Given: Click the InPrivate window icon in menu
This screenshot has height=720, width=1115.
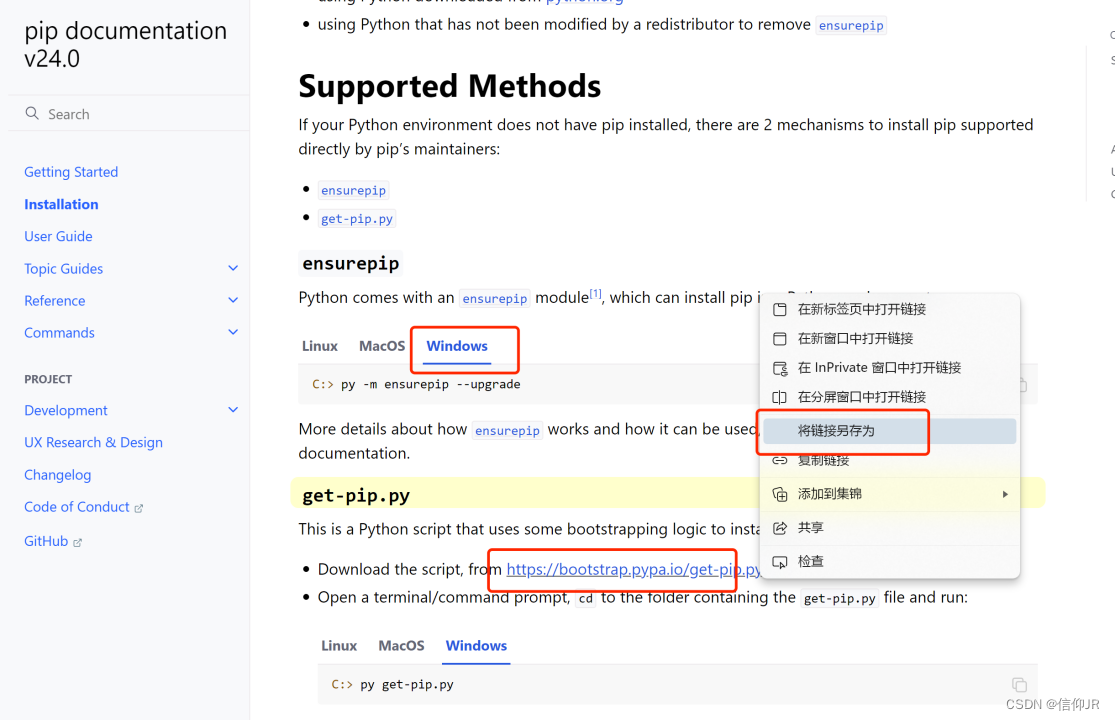Looking at the screenshot, I should 780,368.
